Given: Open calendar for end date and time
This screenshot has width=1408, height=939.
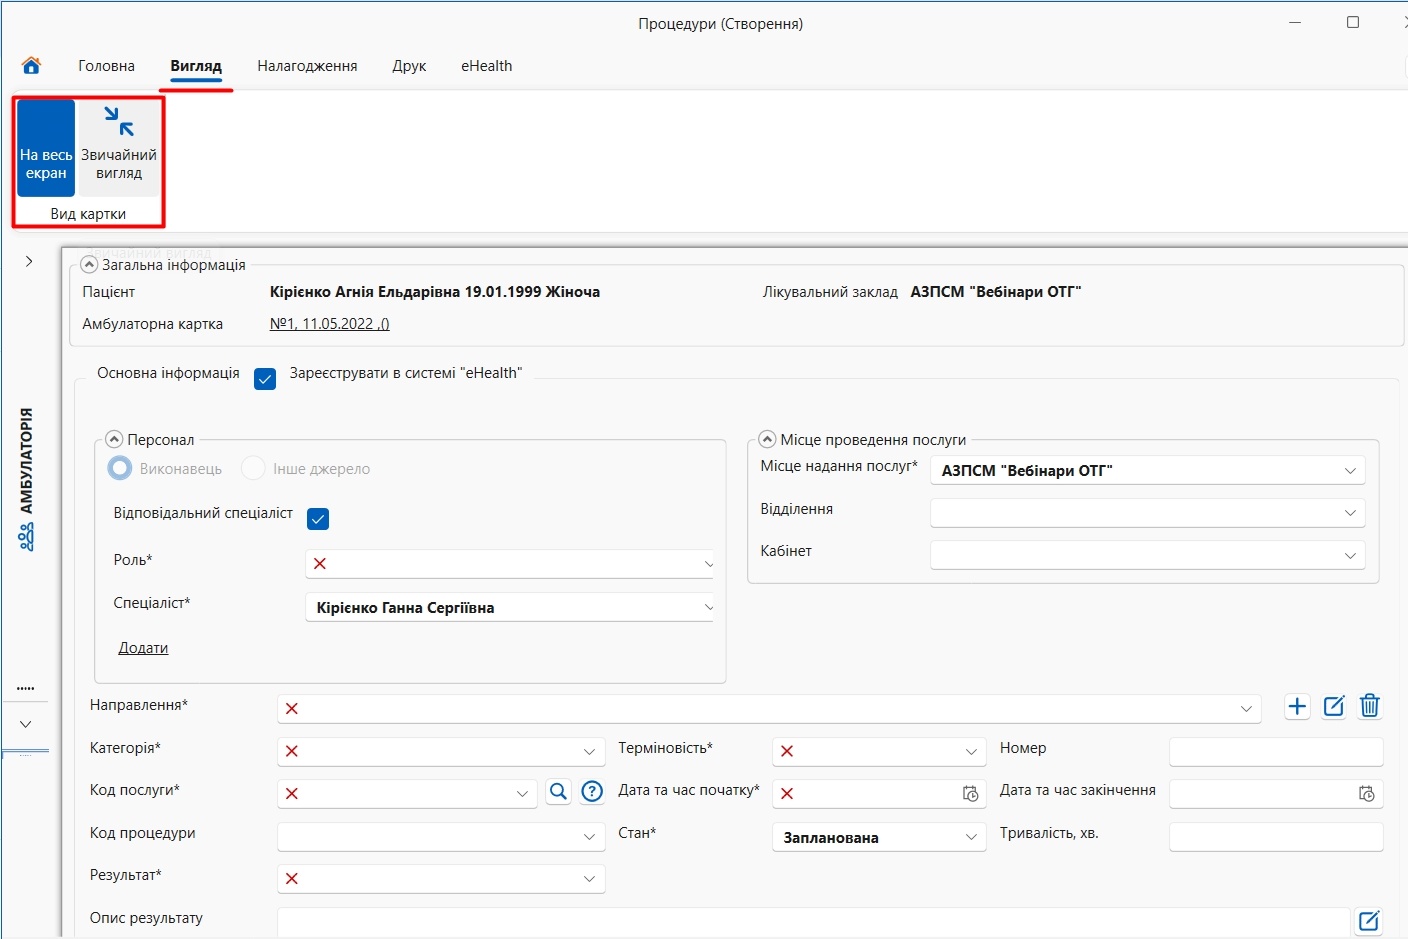Looking at the screenshot, I should [1367, 794].
